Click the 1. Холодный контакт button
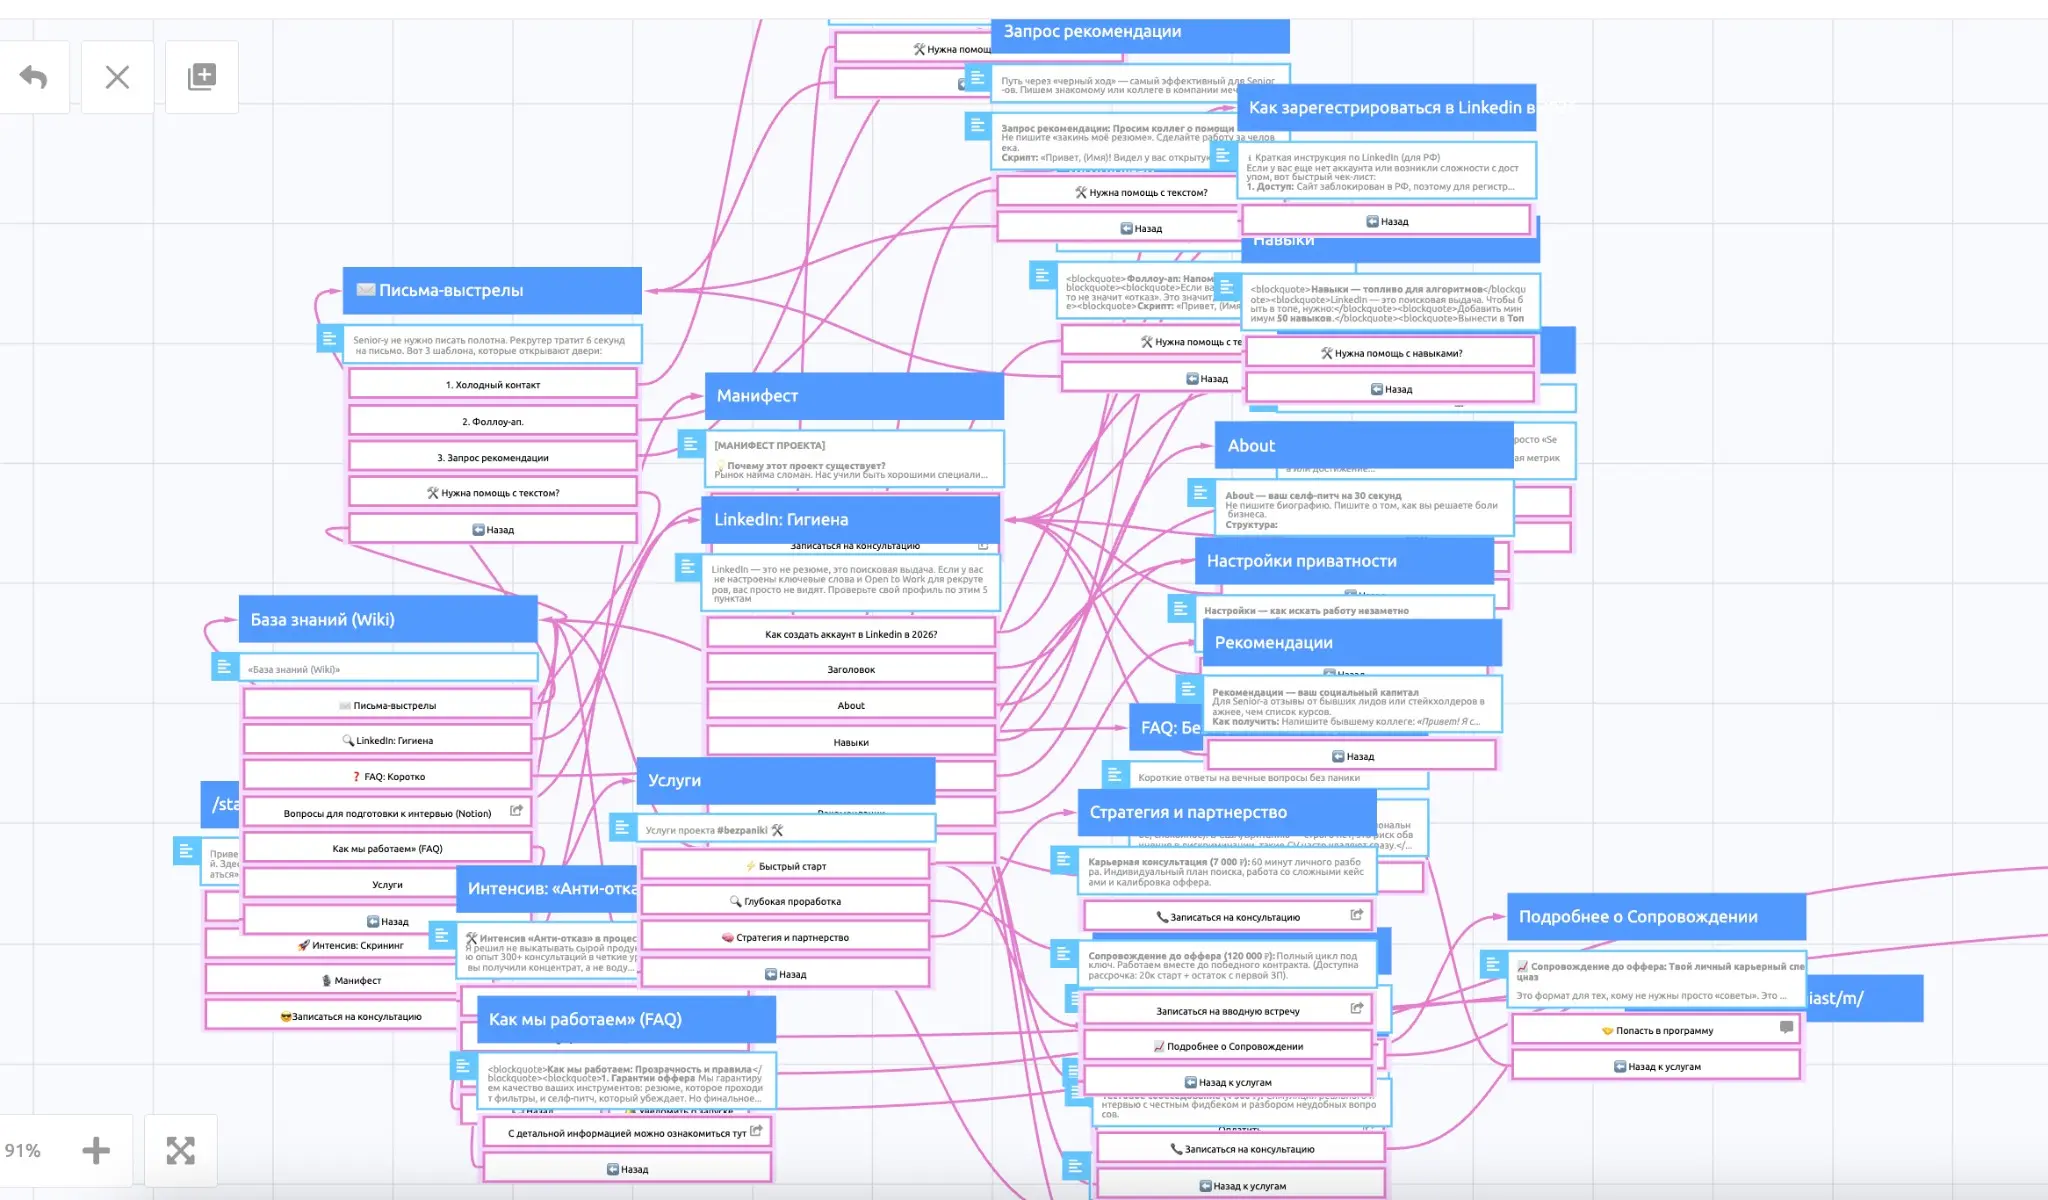 point(493,384)
